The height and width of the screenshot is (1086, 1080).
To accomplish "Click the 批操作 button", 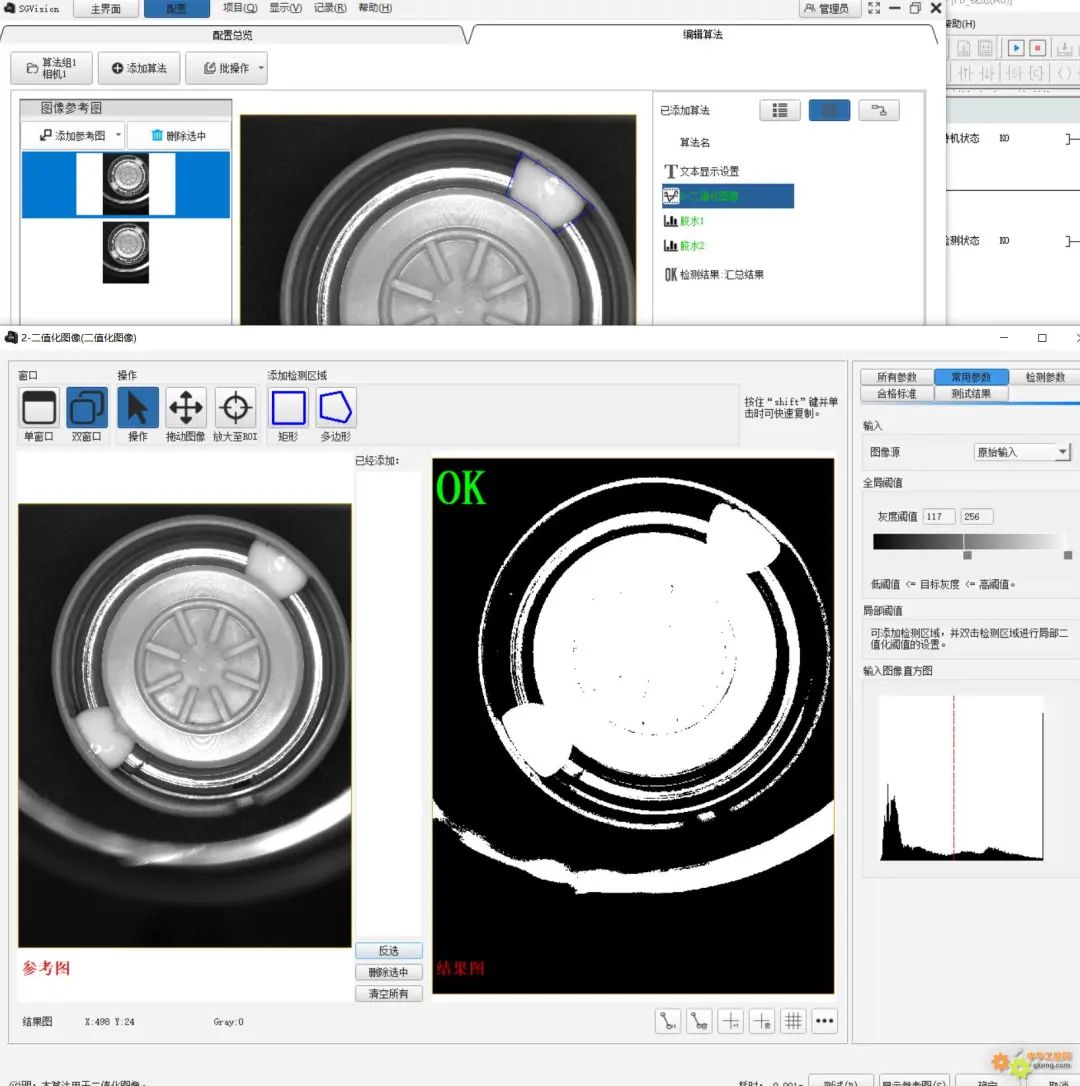I will pyautogui.click(x=226, y=68).
